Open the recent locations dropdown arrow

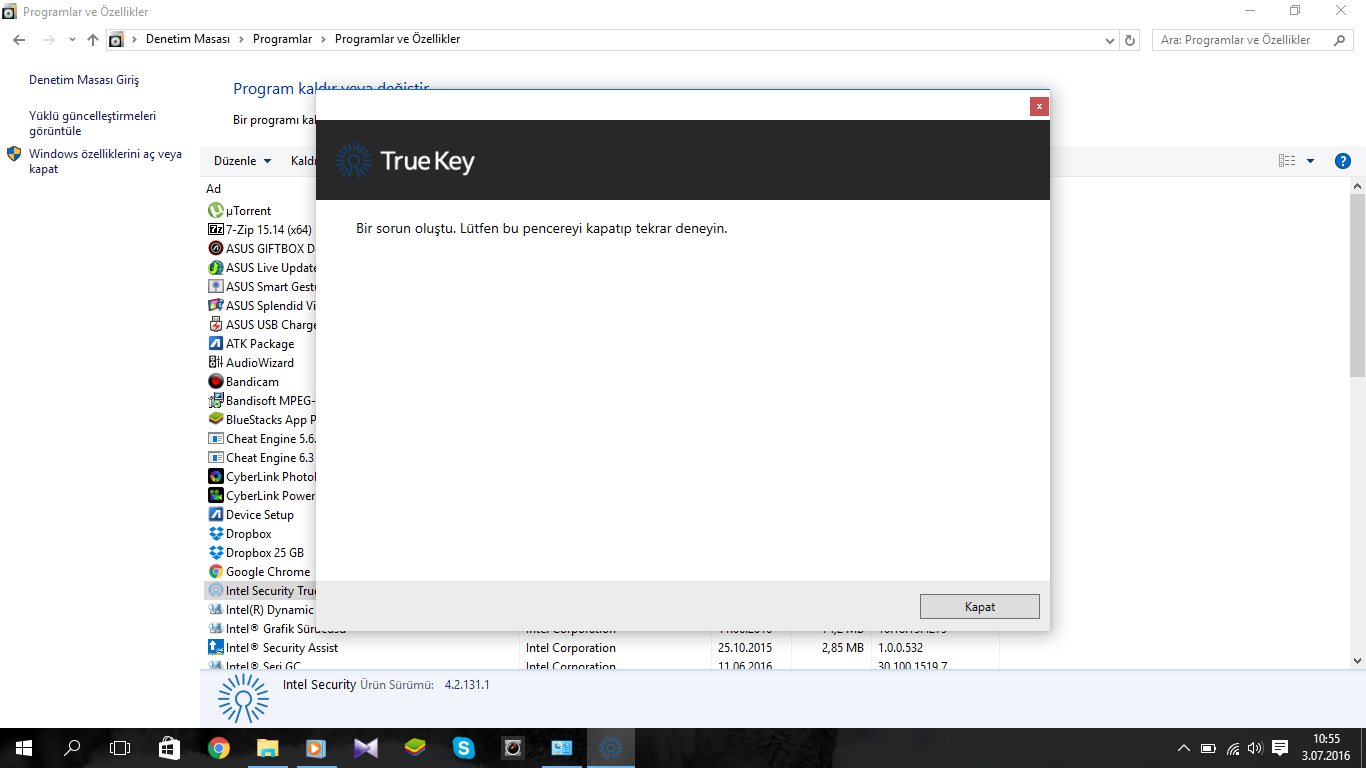(72, 40)
